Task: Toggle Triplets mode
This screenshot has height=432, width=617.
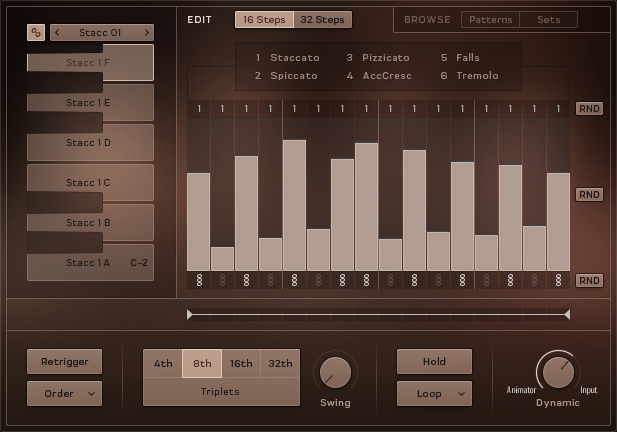Action: [x=221, y=392]
